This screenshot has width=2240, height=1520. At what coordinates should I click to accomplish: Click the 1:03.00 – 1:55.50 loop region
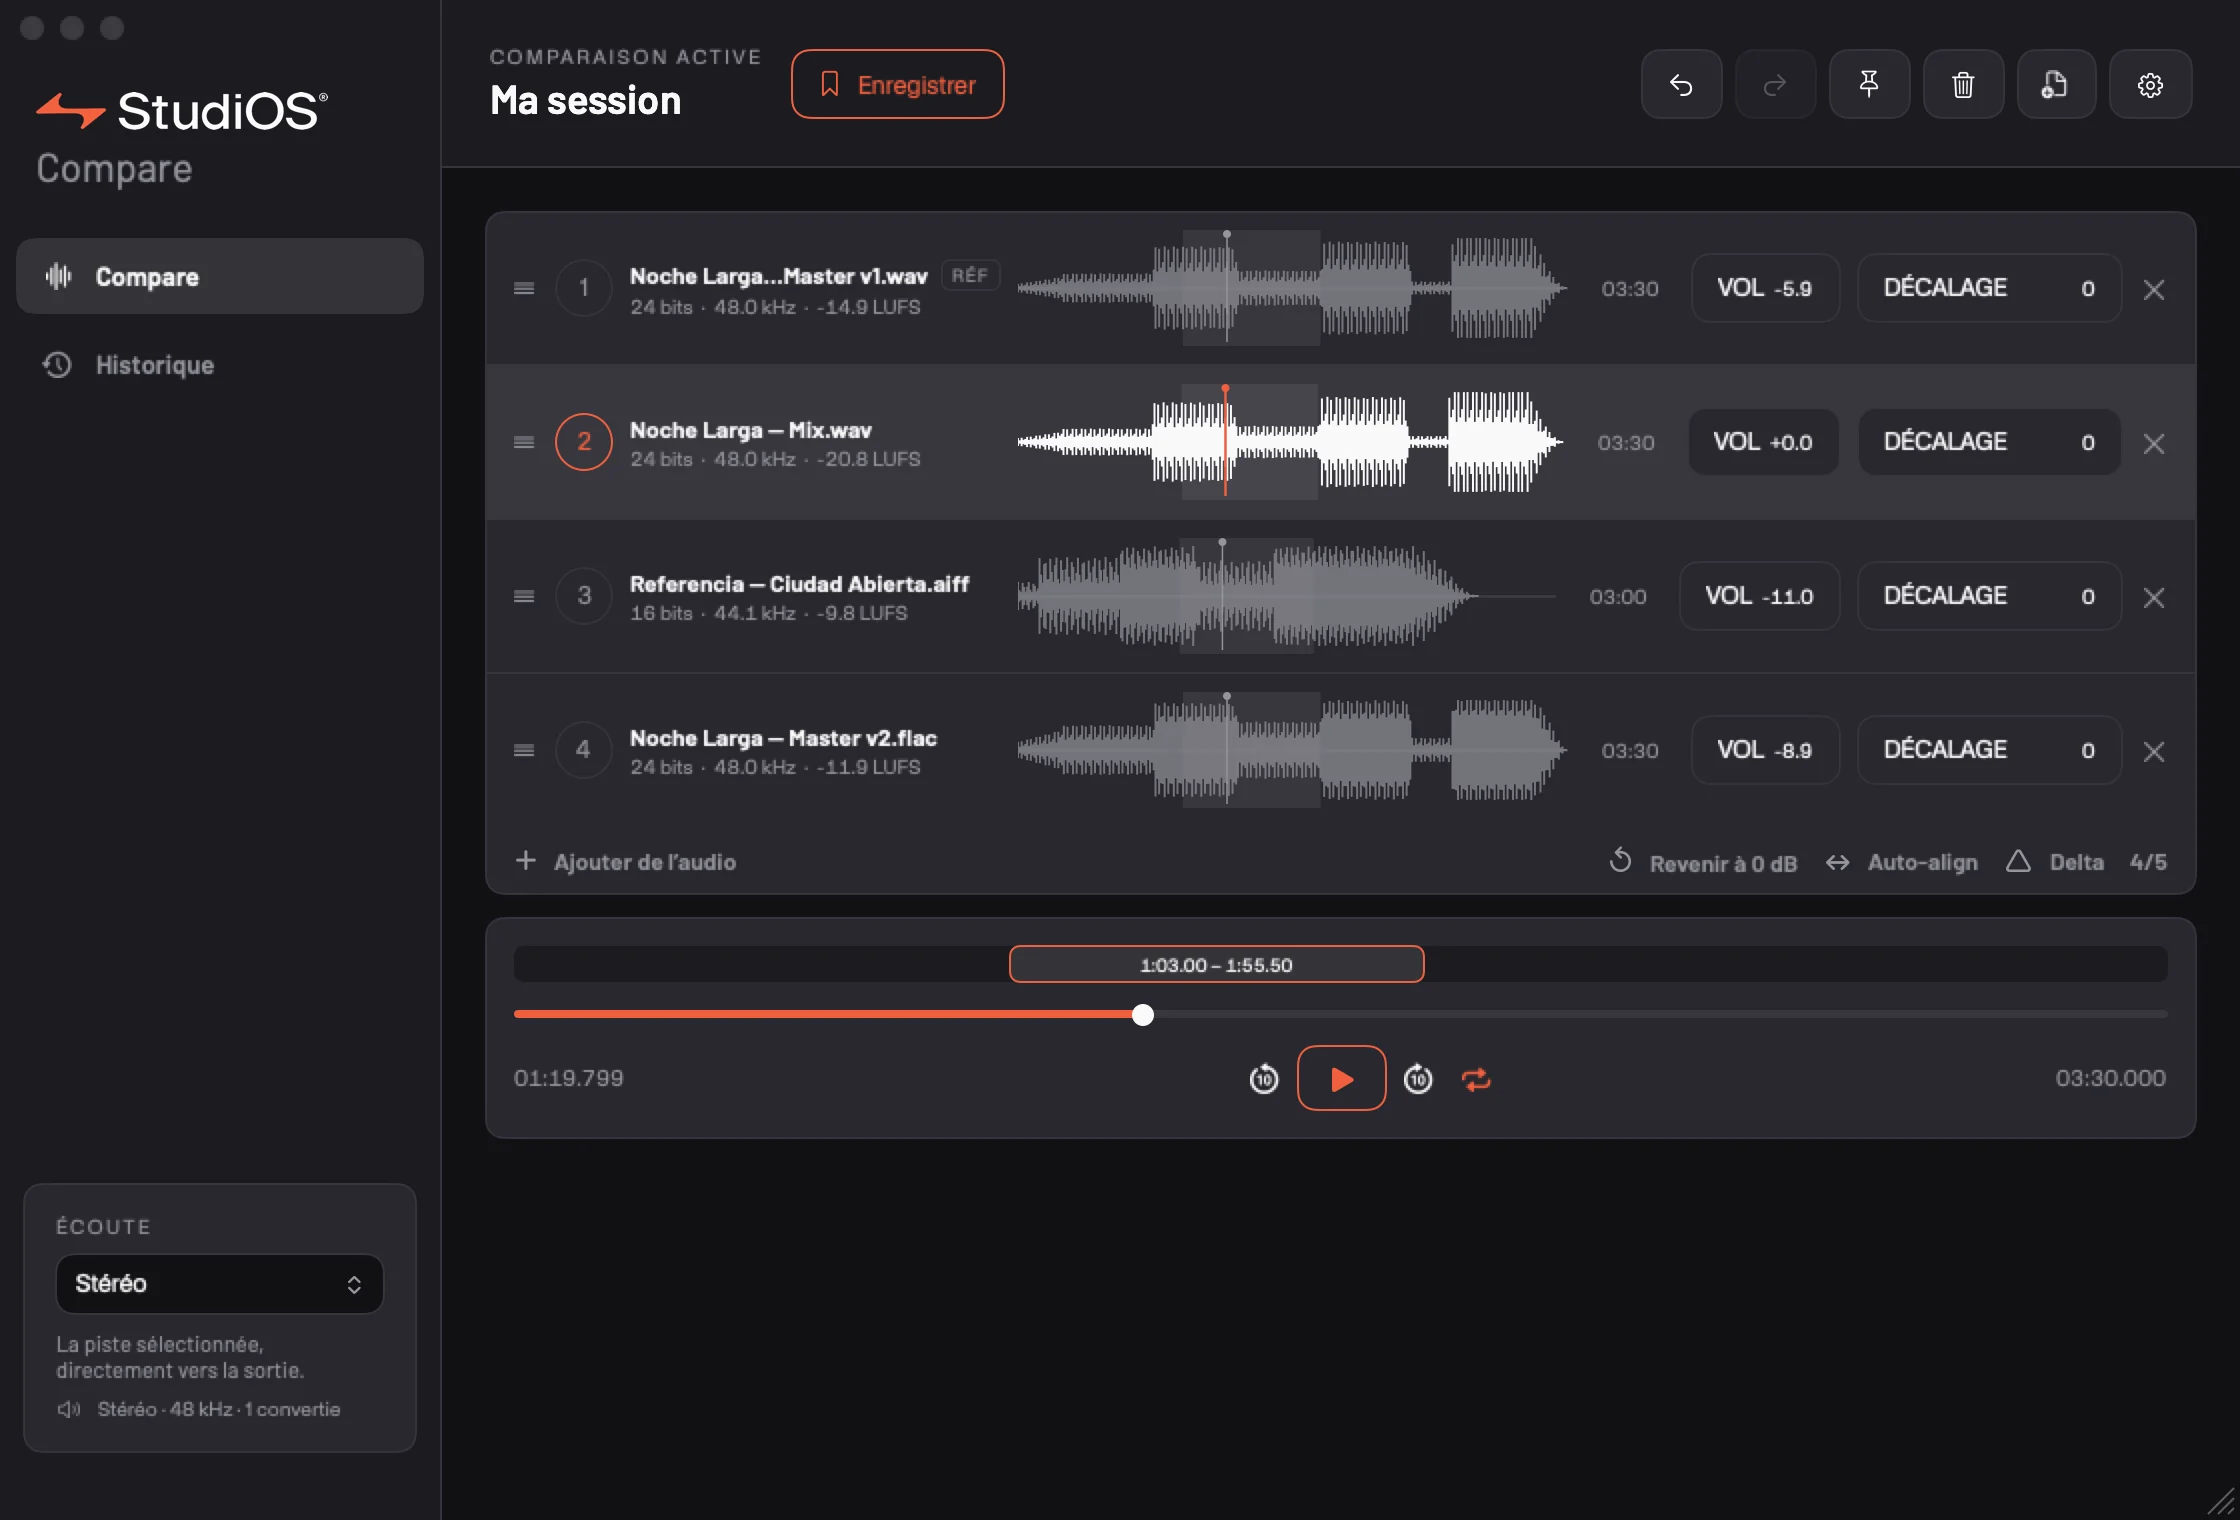coord(1216,965)
